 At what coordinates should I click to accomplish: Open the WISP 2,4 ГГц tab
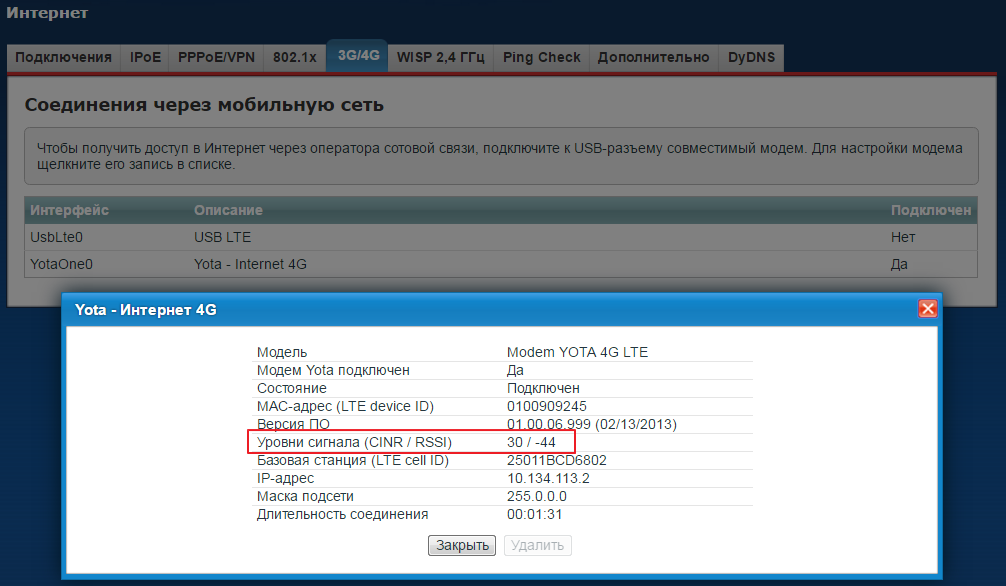441,58
